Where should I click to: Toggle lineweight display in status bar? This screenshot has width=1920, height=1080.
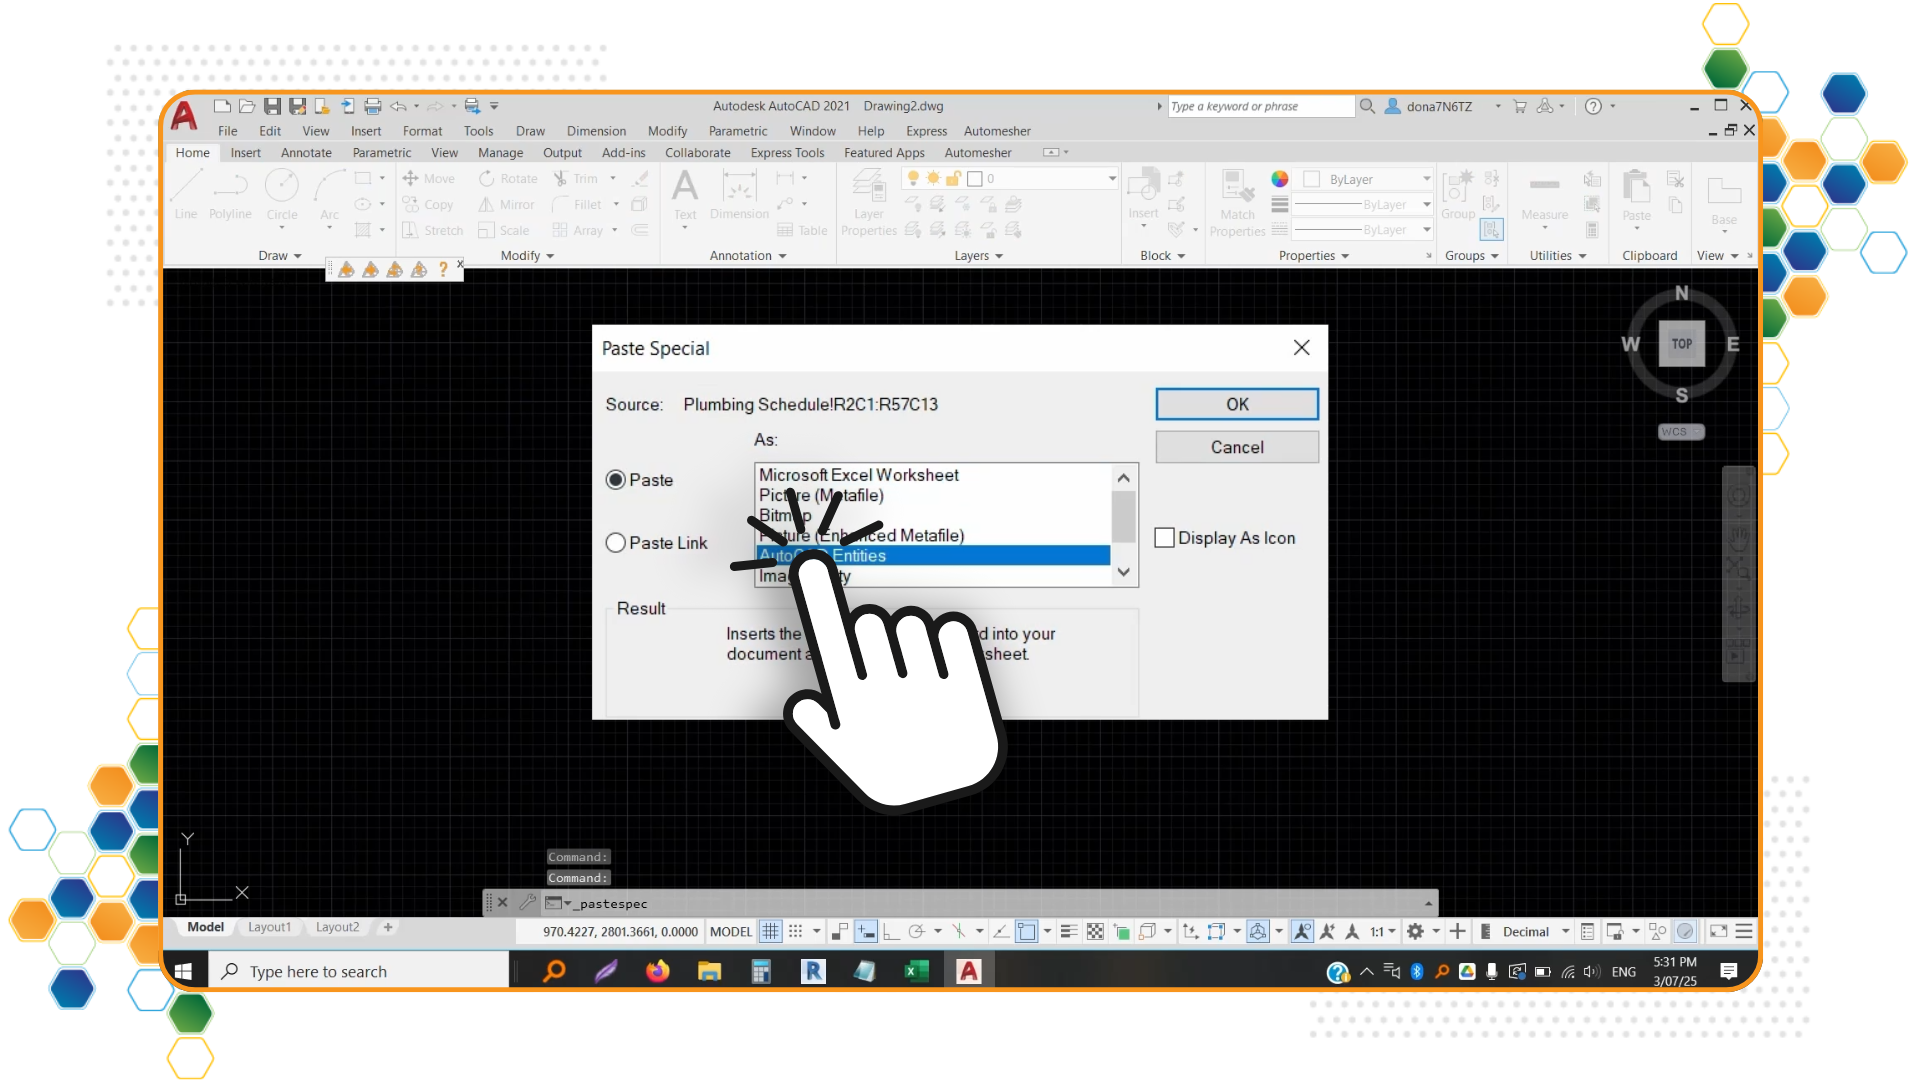point(1068,931)
